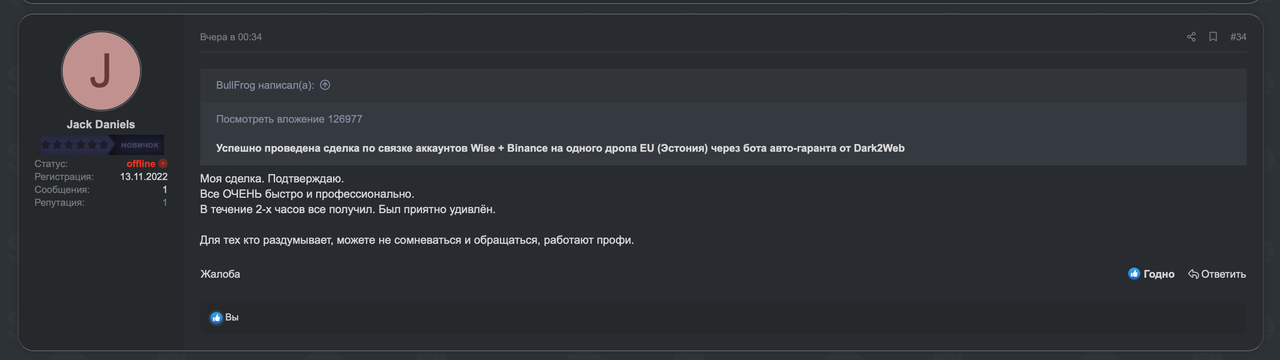Image resolution: width=1280 pixels, height=360 pixels.
Task: Report the post with Жалоба
Action: 220,274
